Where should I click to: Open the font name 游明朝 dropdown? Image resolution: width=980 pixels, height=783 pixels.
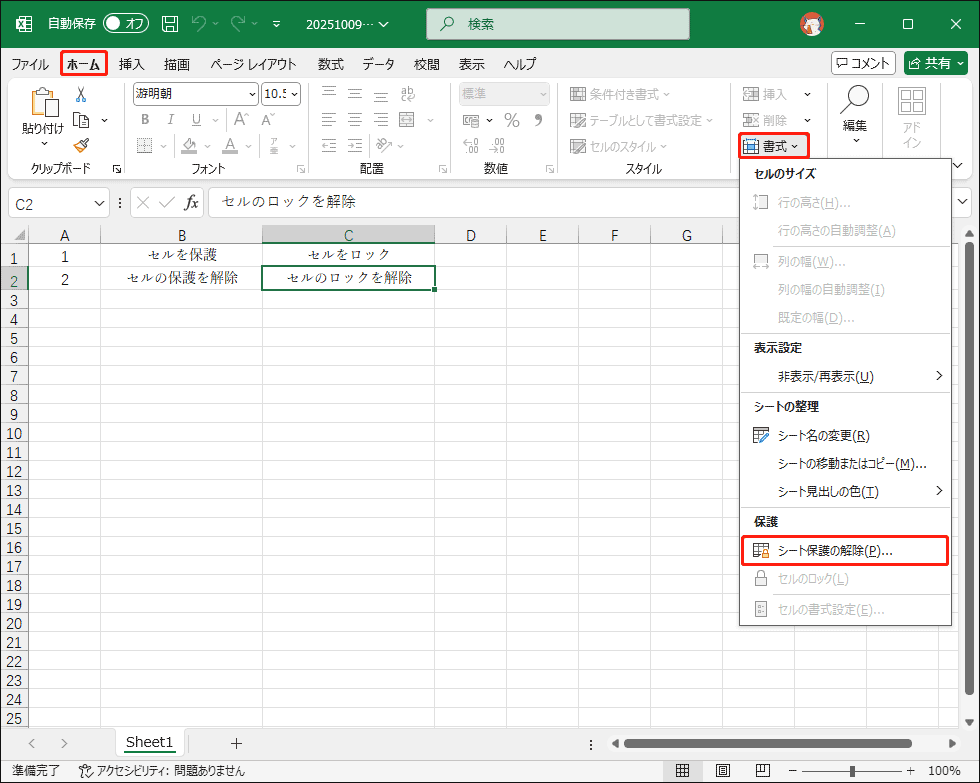point(252,94)
